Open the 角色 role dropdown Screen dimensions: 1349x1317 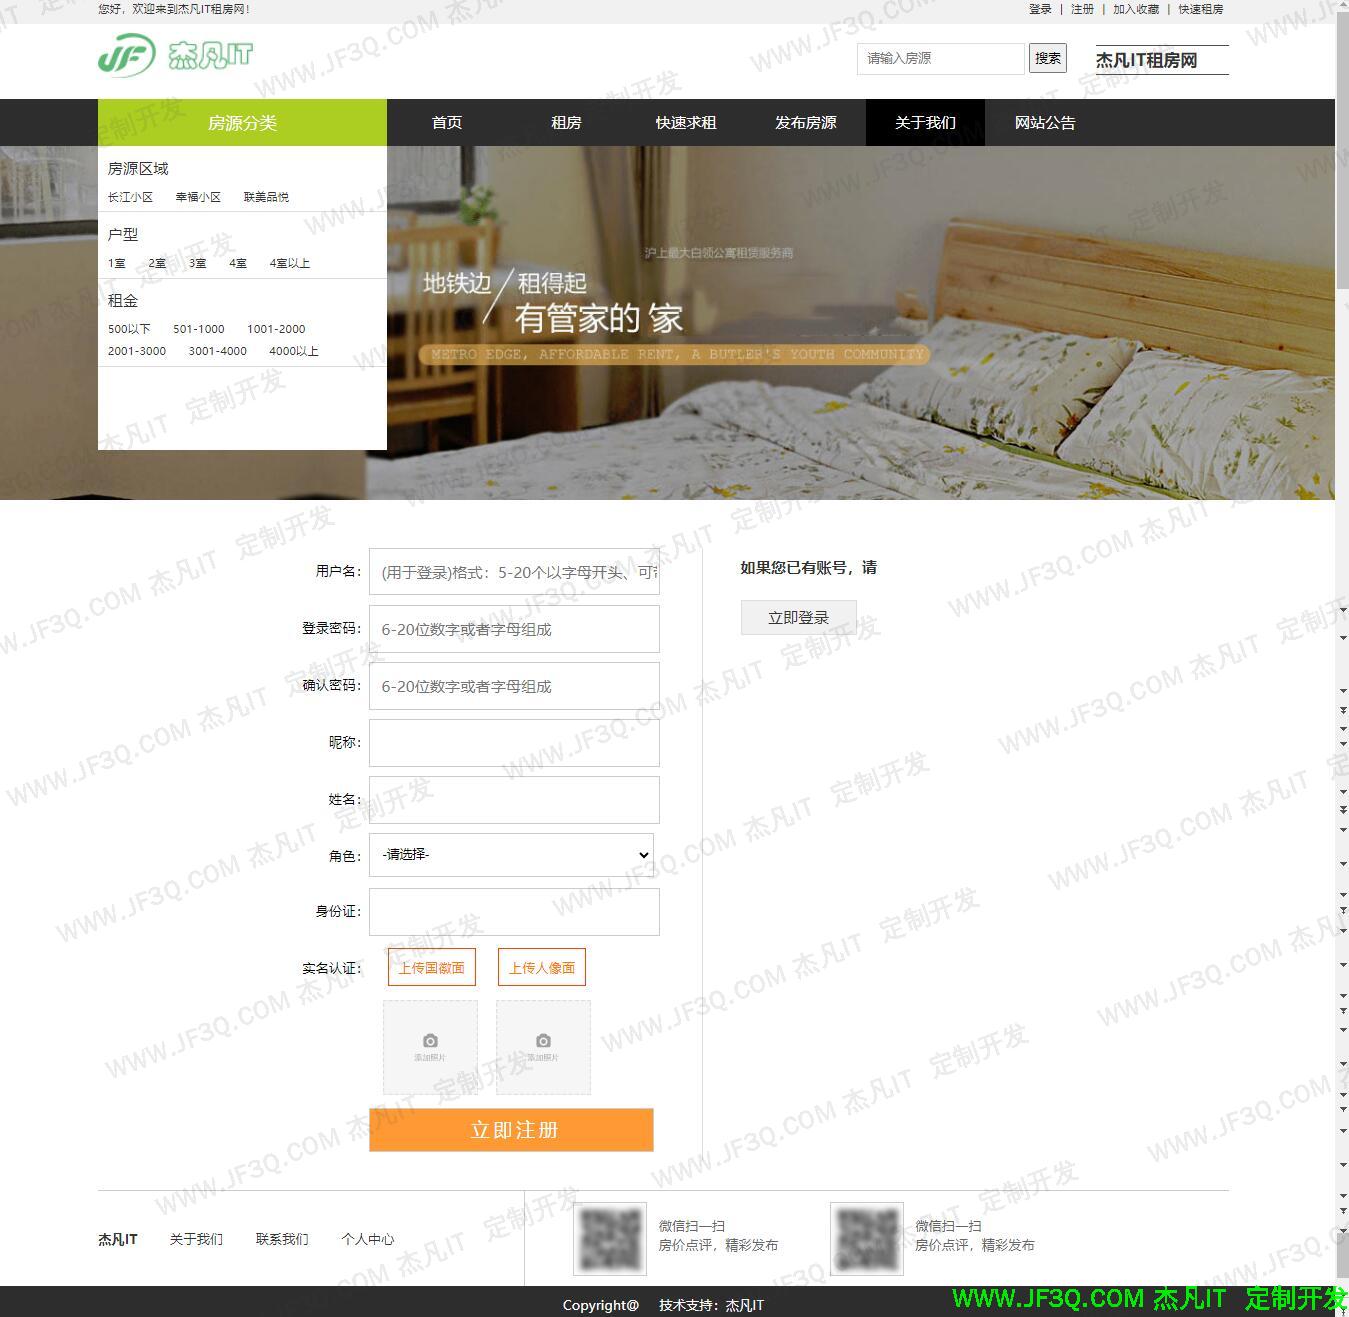click(x=511, y=855)
